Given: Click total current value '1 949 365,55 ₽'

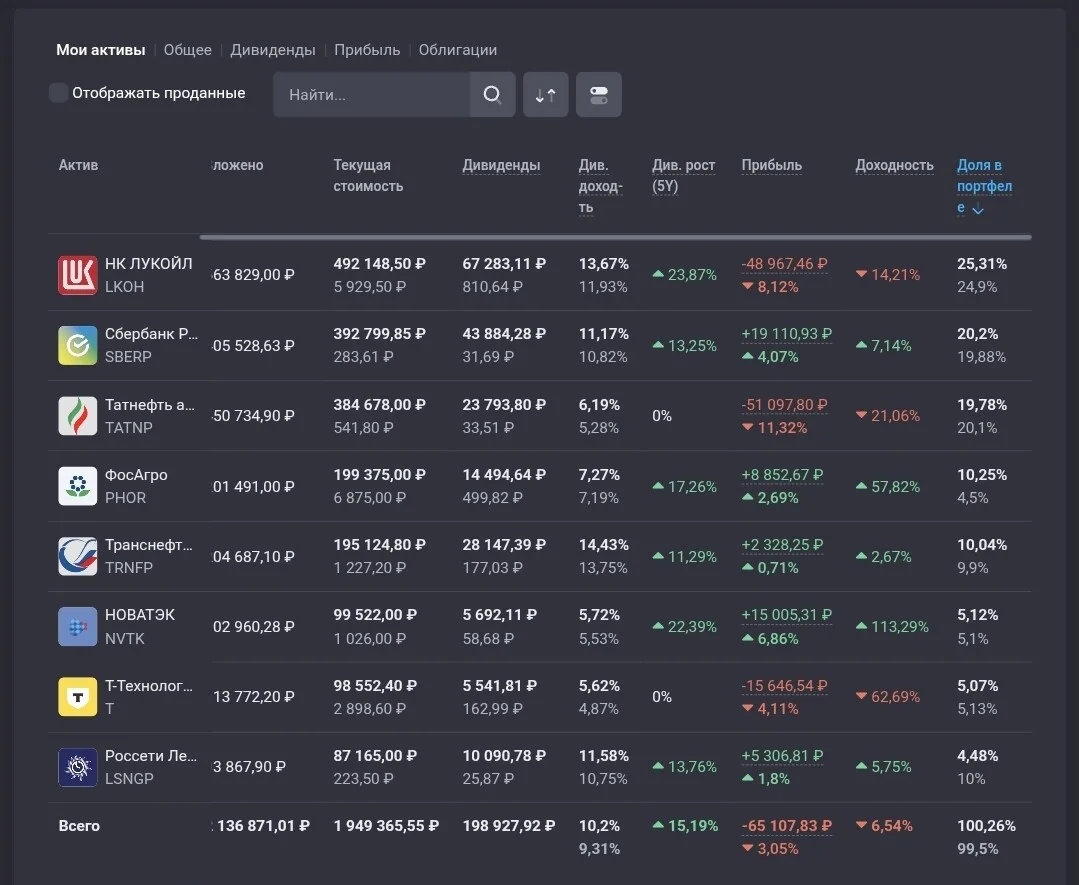Looking at the screenshot, I should coord(386,826).
